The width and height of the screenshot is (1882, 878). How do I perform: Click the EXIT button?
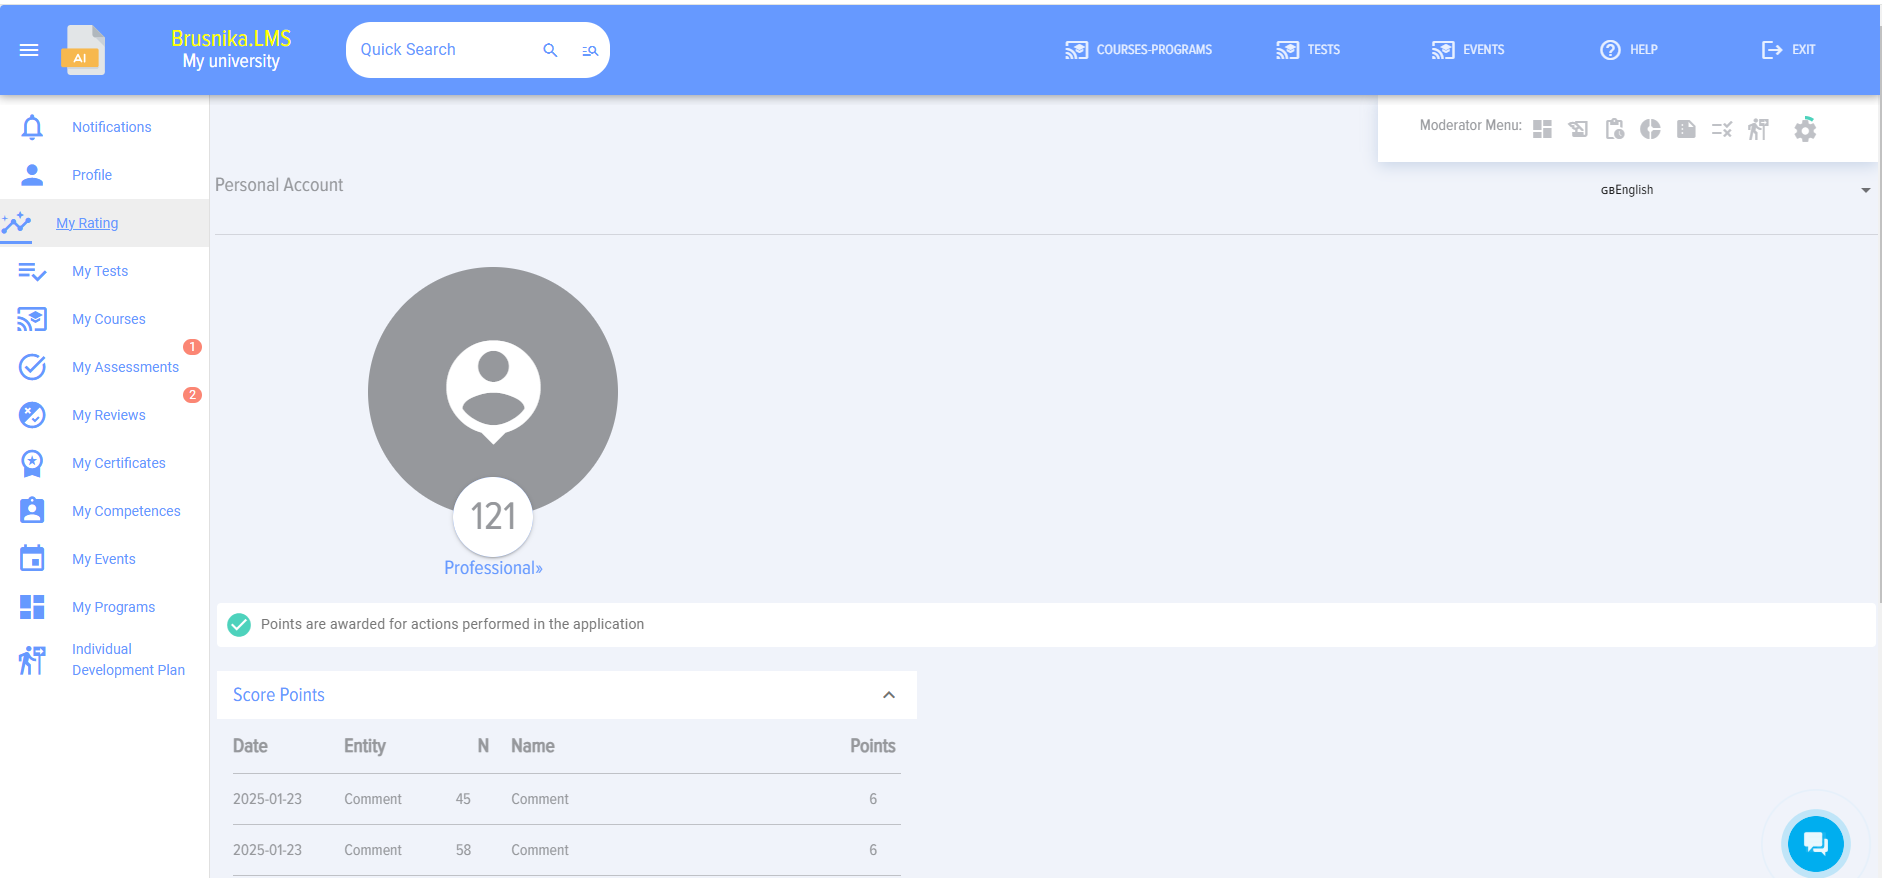[1788, 50]
